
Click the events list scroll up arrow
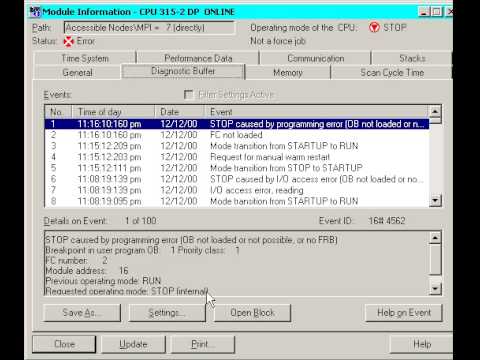435,112
